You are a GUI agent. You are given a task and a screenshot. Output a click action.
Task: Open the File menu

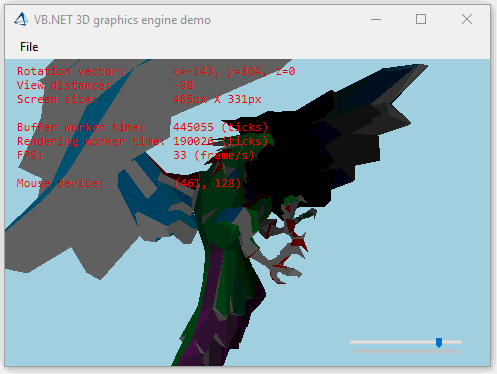click(x=29, y=47)
